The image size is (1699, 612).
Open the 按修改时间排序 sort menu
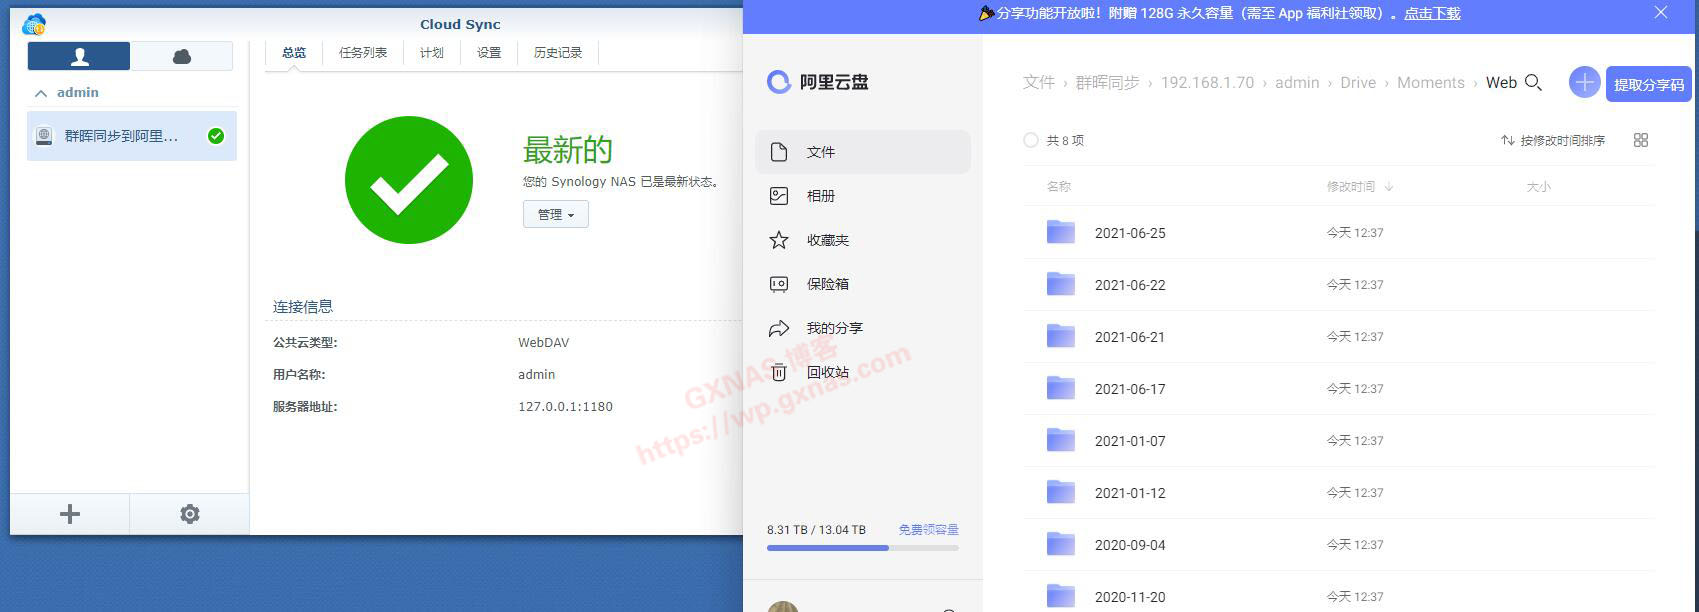tap(1553, 141)
